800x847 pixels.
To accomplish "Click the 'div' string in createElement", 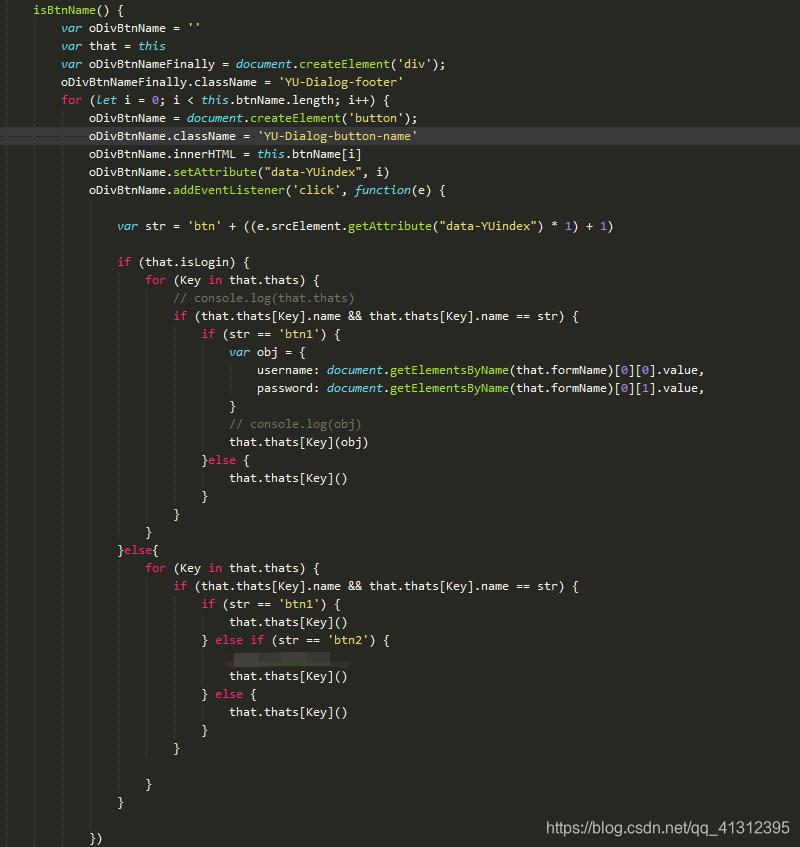I will pos(414,64).
